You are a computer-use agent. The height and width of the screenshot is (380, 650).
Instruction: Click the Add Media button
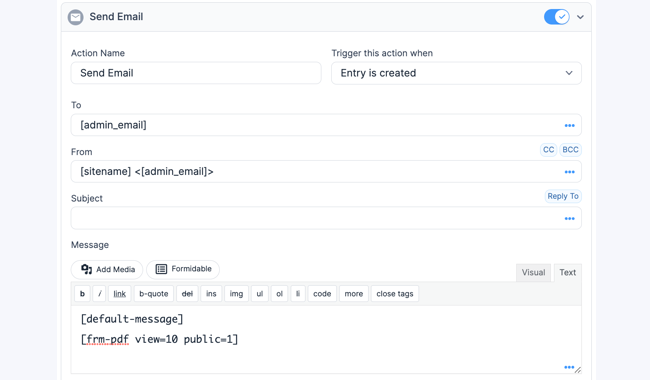pyautogui.click(x=107, y=269)
